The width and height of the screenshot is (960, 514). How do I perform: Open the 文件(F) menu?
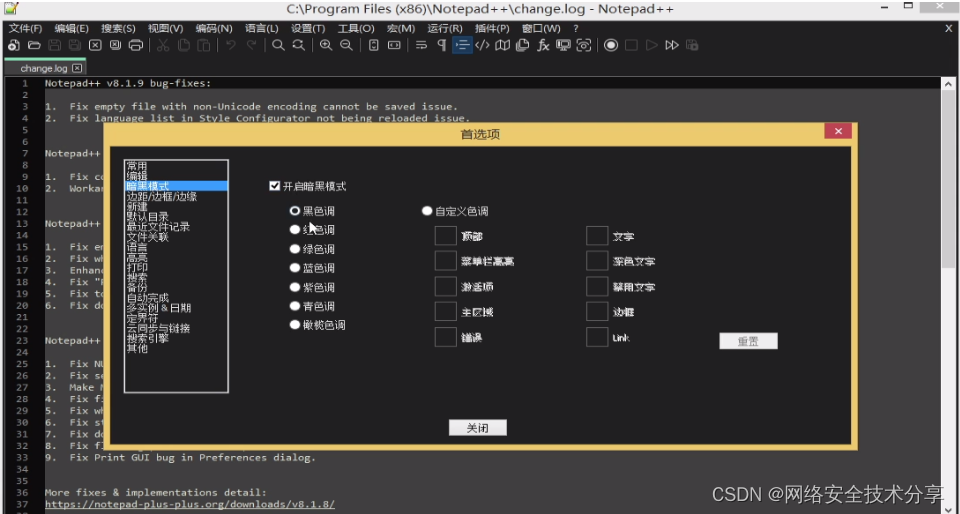click(25, 29)
